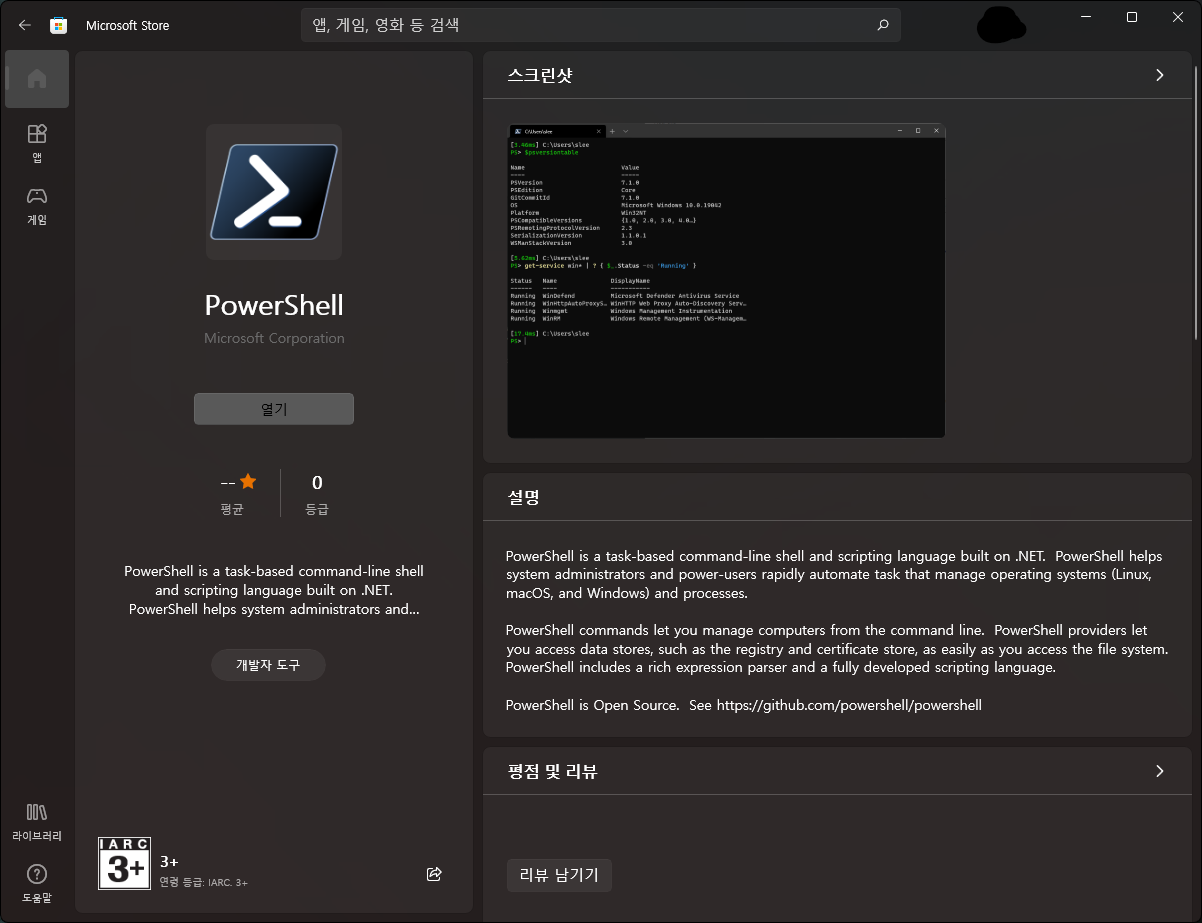Screen dimensions: 1202x923
Task: Click the PowerShell app title
Action: pyautogui.click(x=274, y=305)
